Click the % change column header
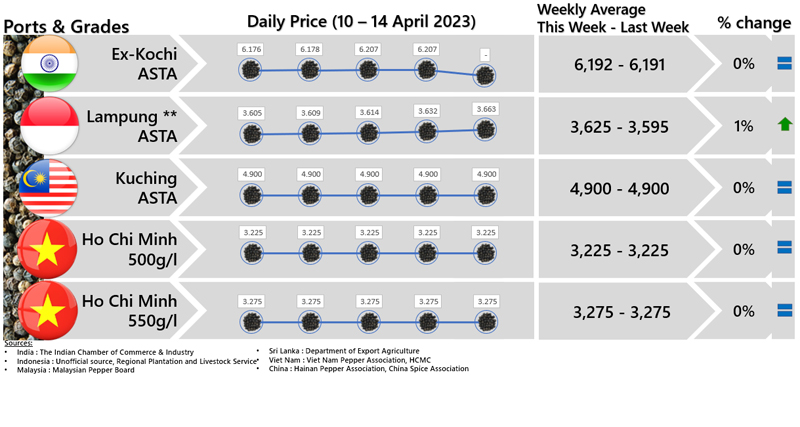Screen dimensions: 800x427 point(754,22)
